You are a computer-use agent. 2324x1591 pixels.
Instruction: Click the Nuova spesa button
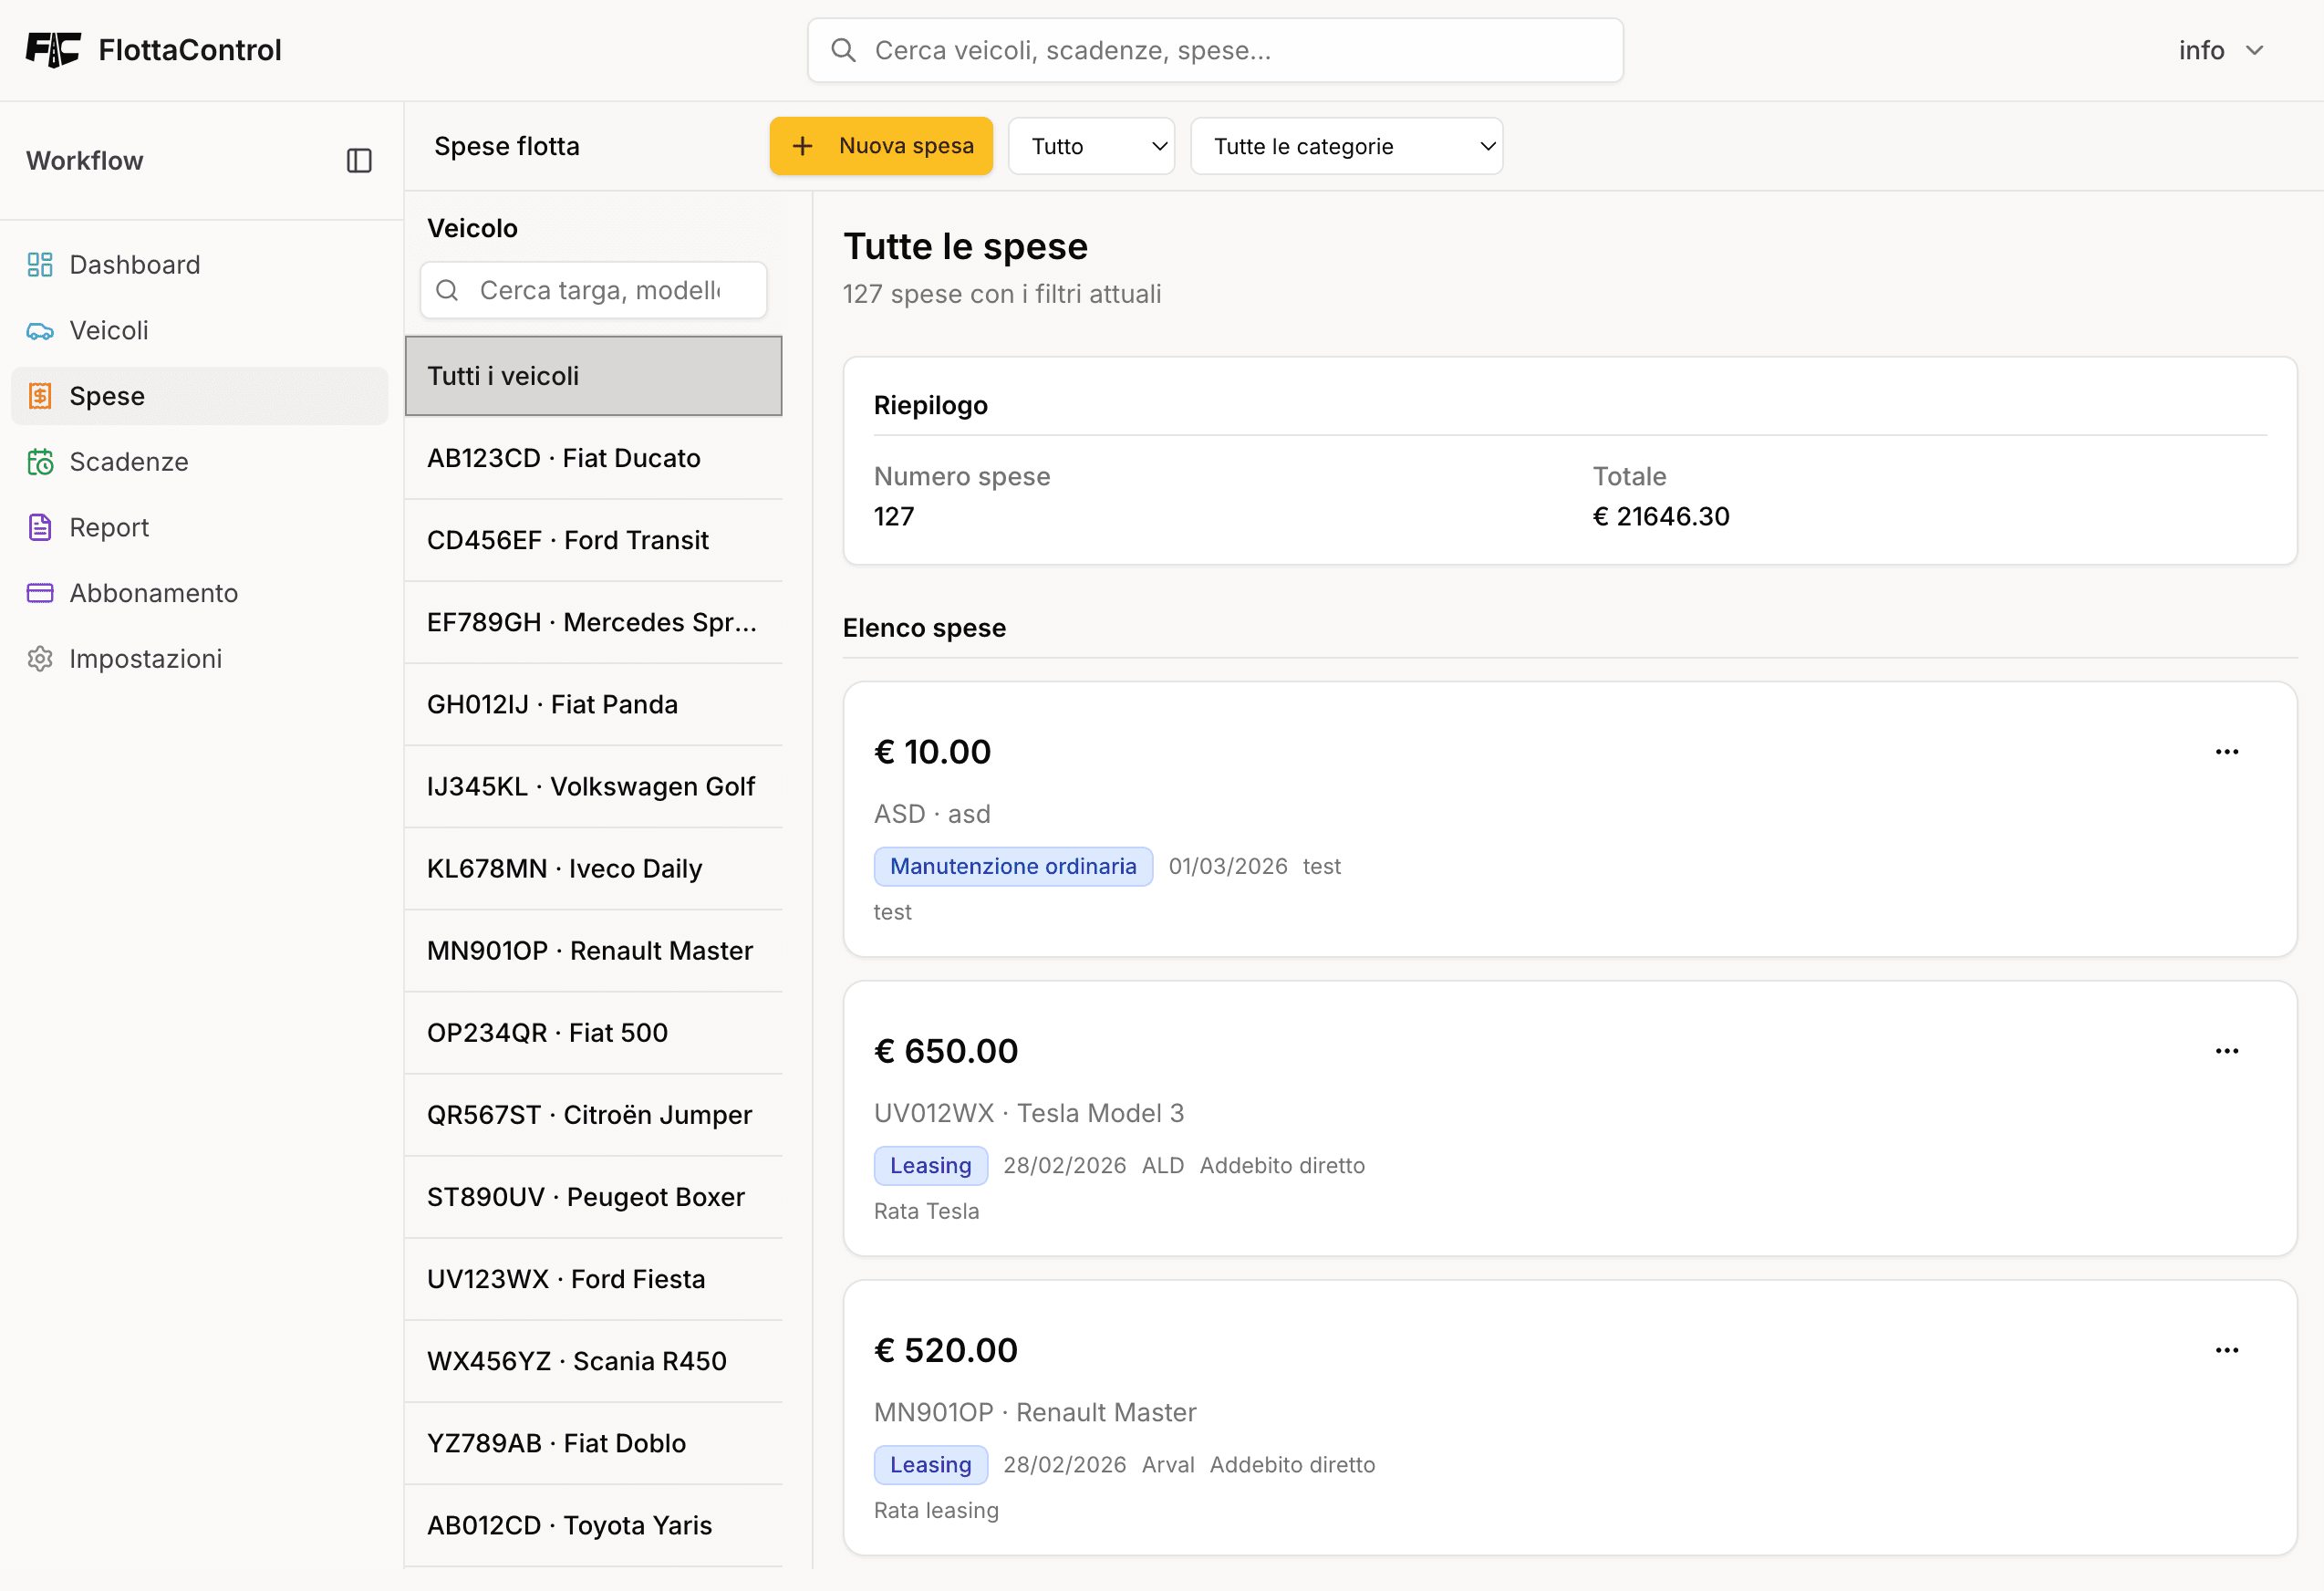point(880,147)
